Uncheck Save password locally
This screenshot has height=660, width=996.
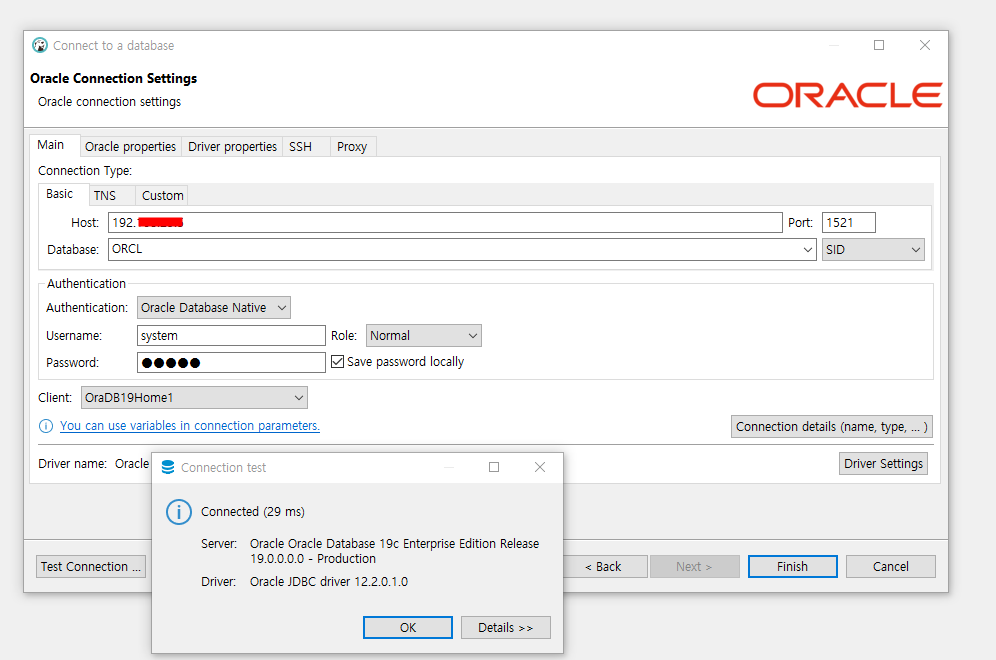coord(337,361)
